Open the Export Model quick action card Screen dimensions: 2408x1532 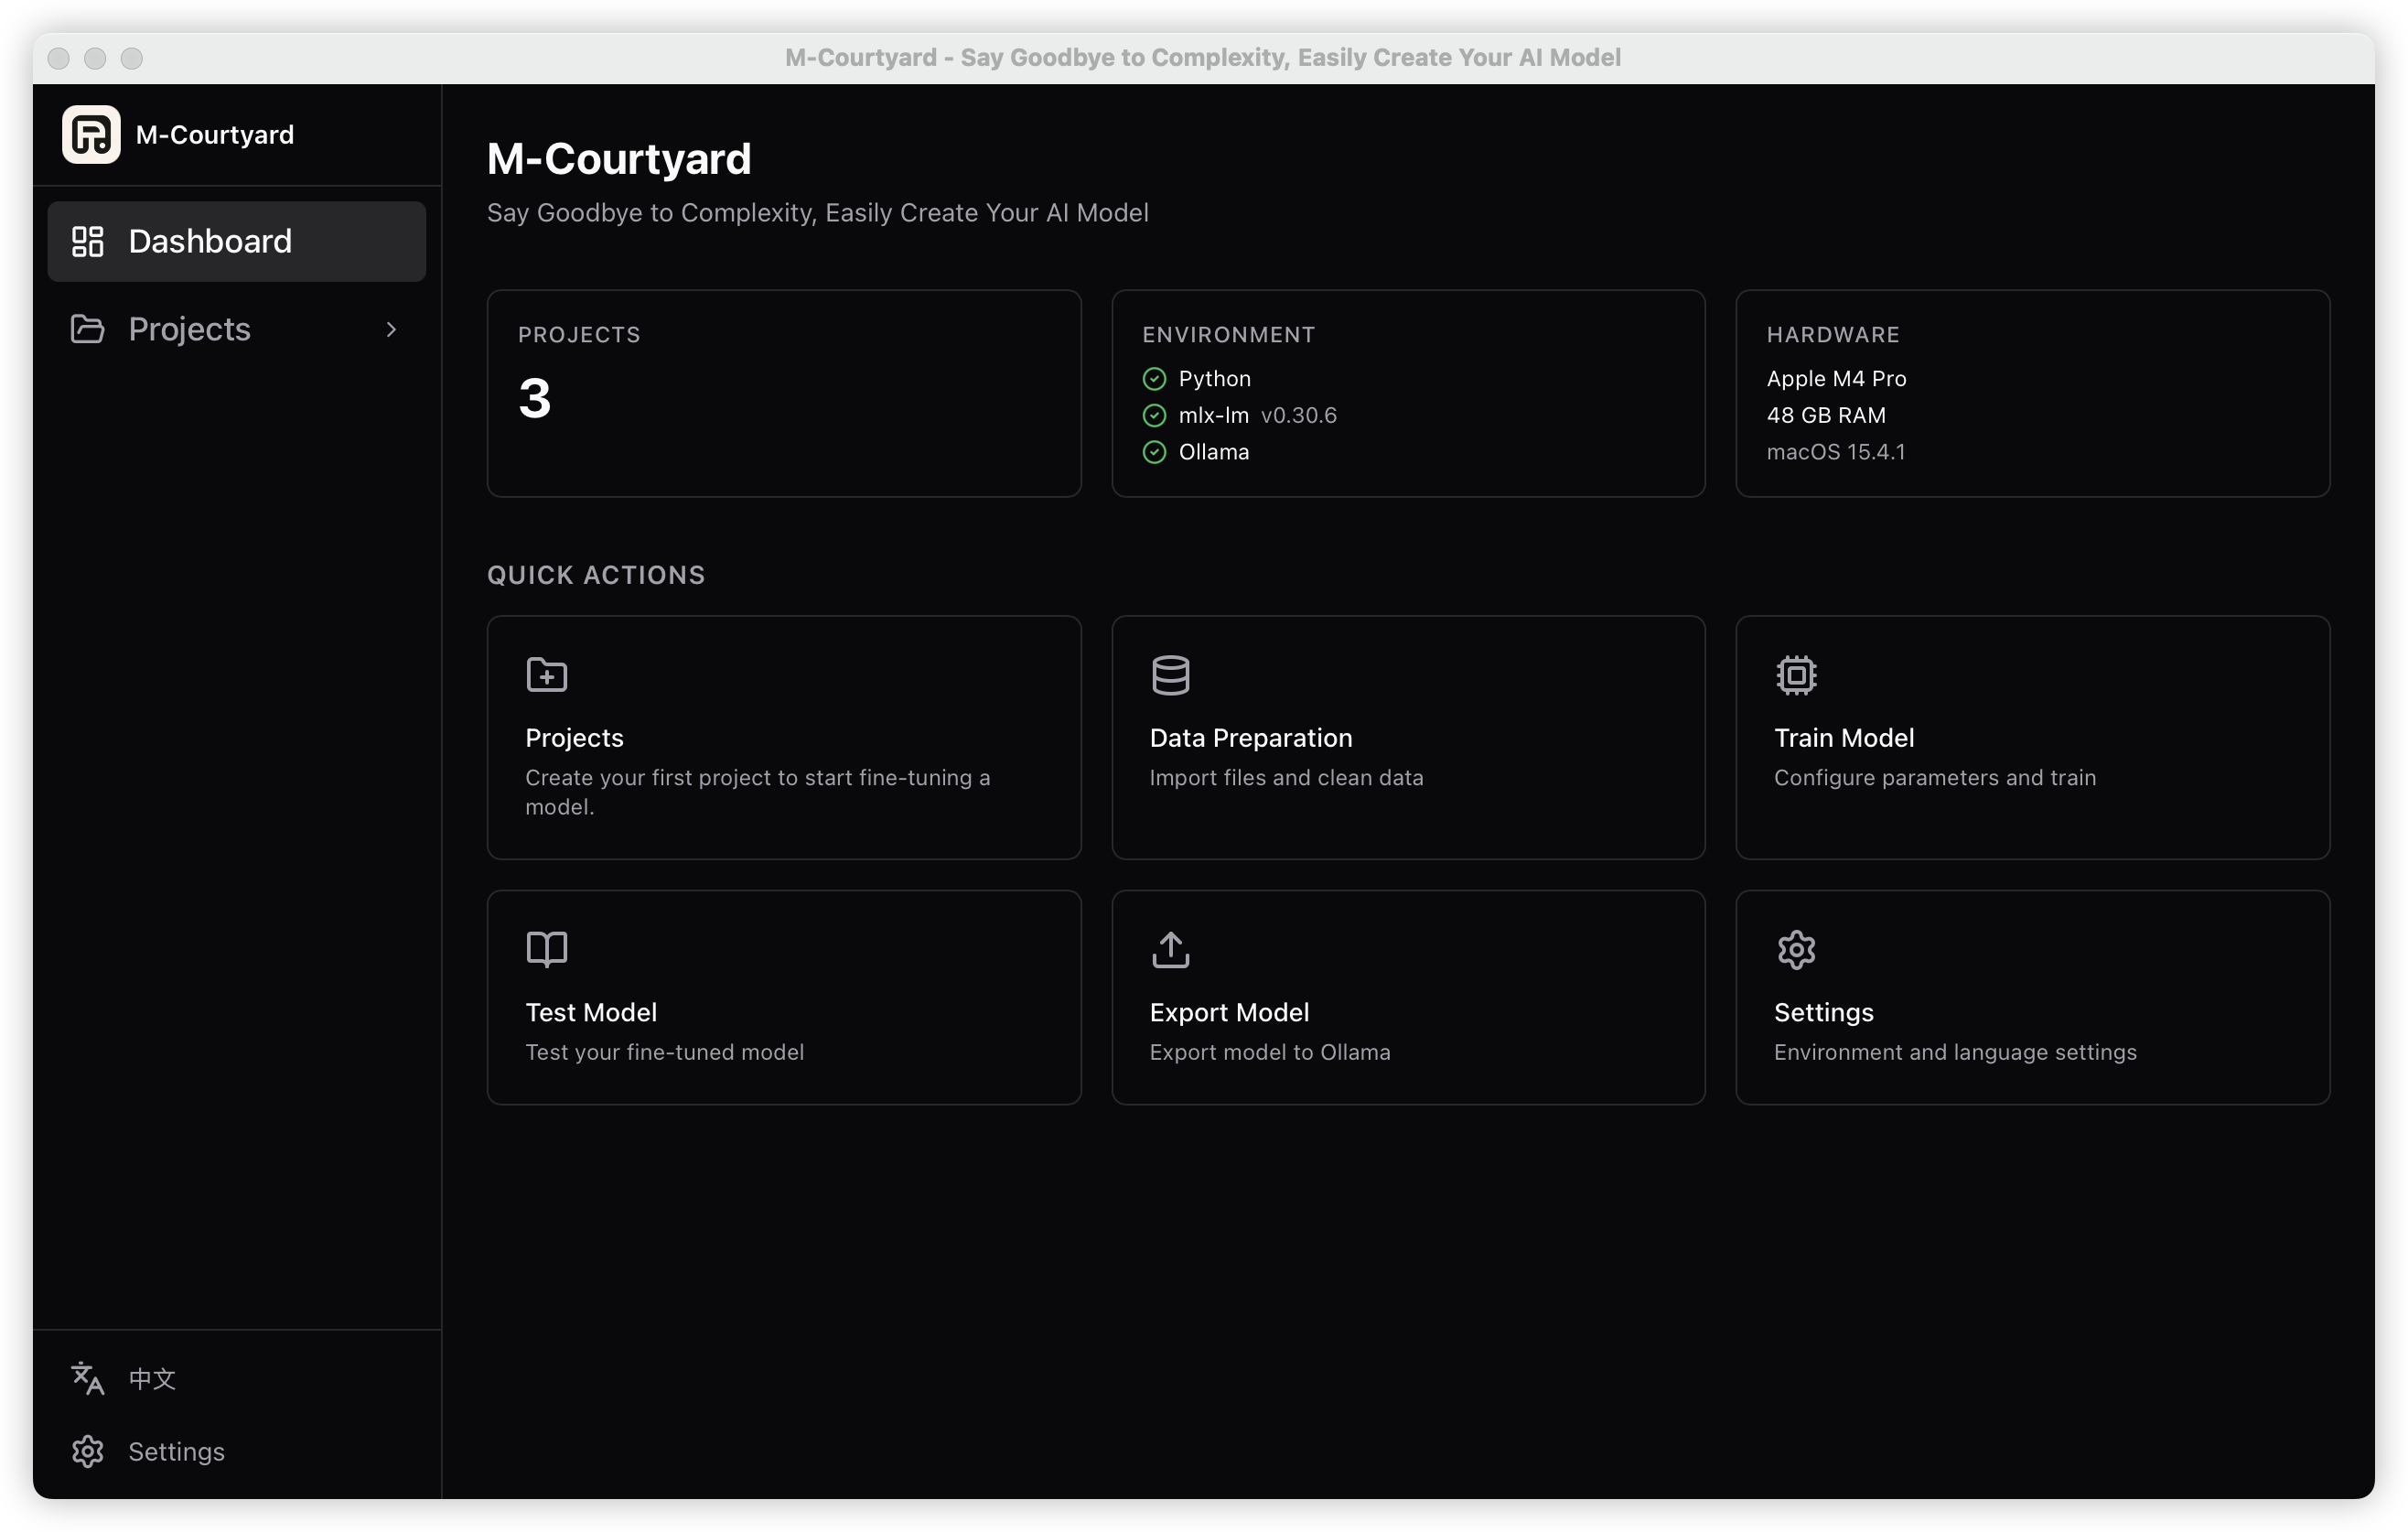click(x=1408, y=997)
